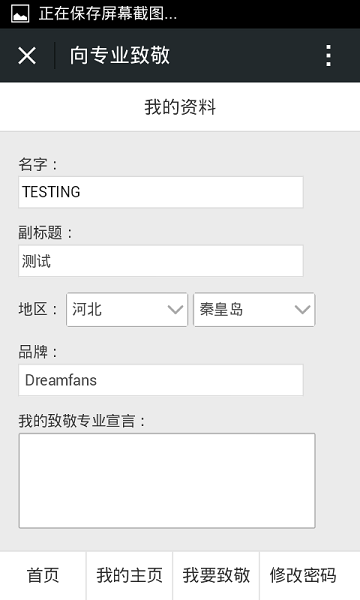The height and width of the screenshot is (600, 360).
Task: Open the three-dot overflow menu
Action: tap(328, 55)
